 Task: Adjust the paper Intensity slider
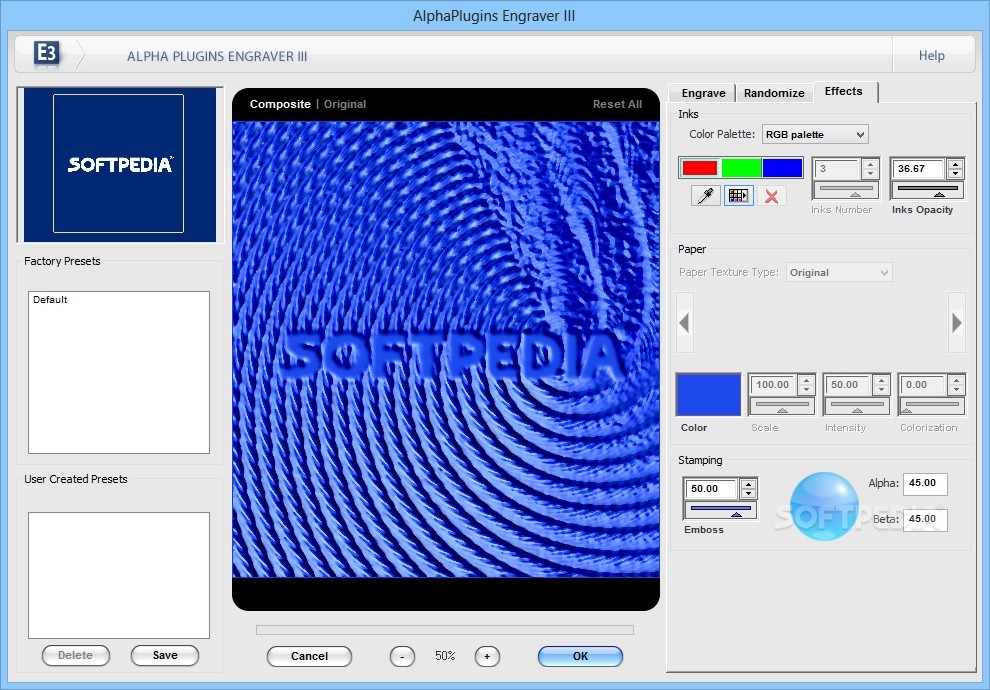point(856,406)
